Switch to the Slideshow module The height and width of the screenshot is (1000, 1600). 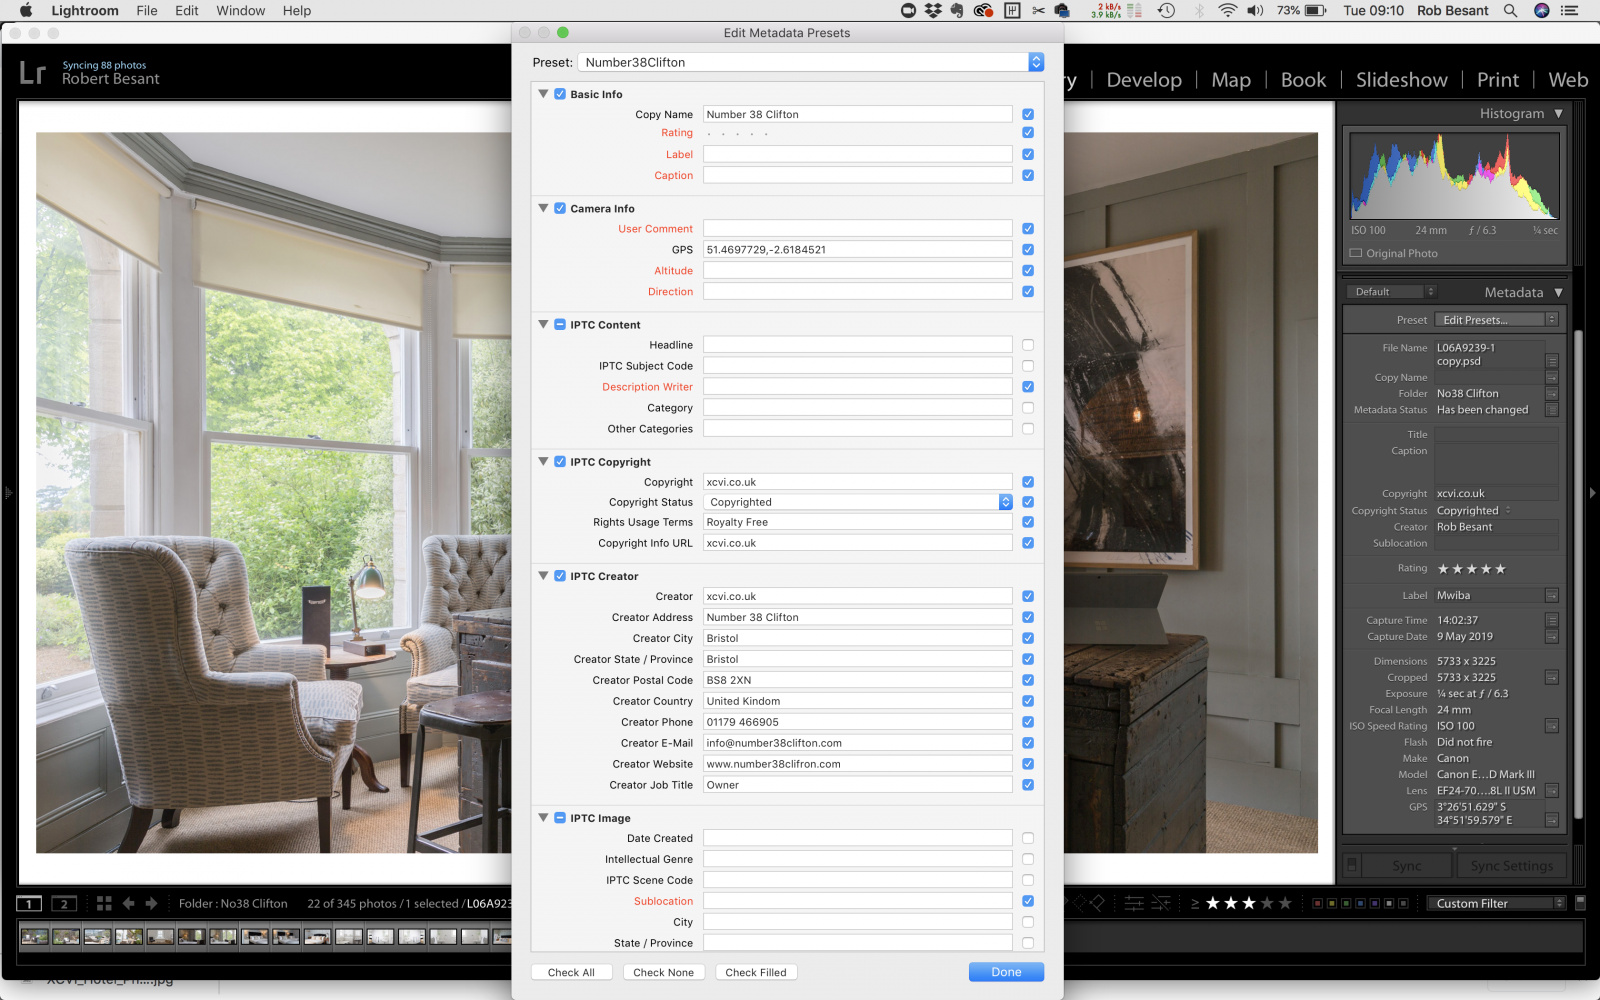1401,80
